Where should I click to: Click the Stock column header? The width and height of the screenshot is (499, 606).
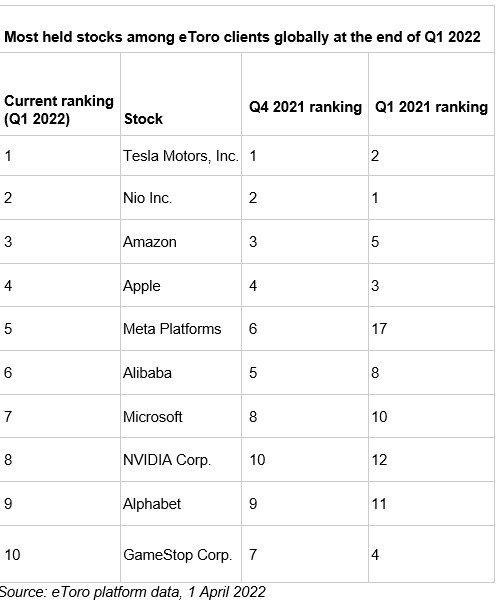[x=143, y=119]
